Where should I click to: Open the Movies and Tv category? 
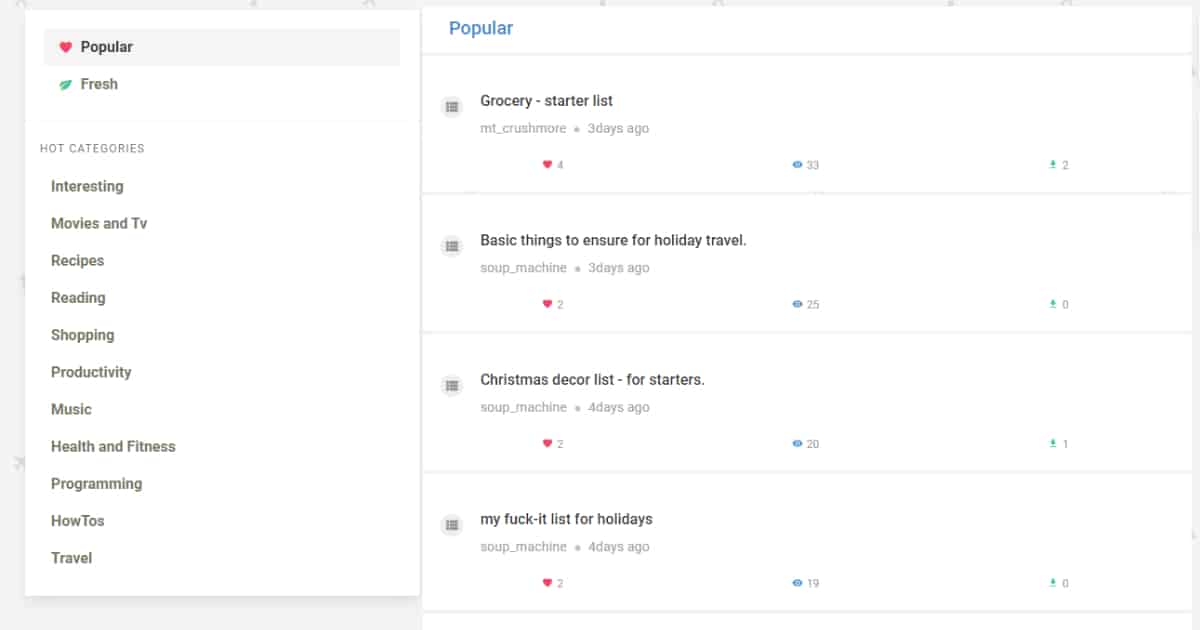coord(99,224)
